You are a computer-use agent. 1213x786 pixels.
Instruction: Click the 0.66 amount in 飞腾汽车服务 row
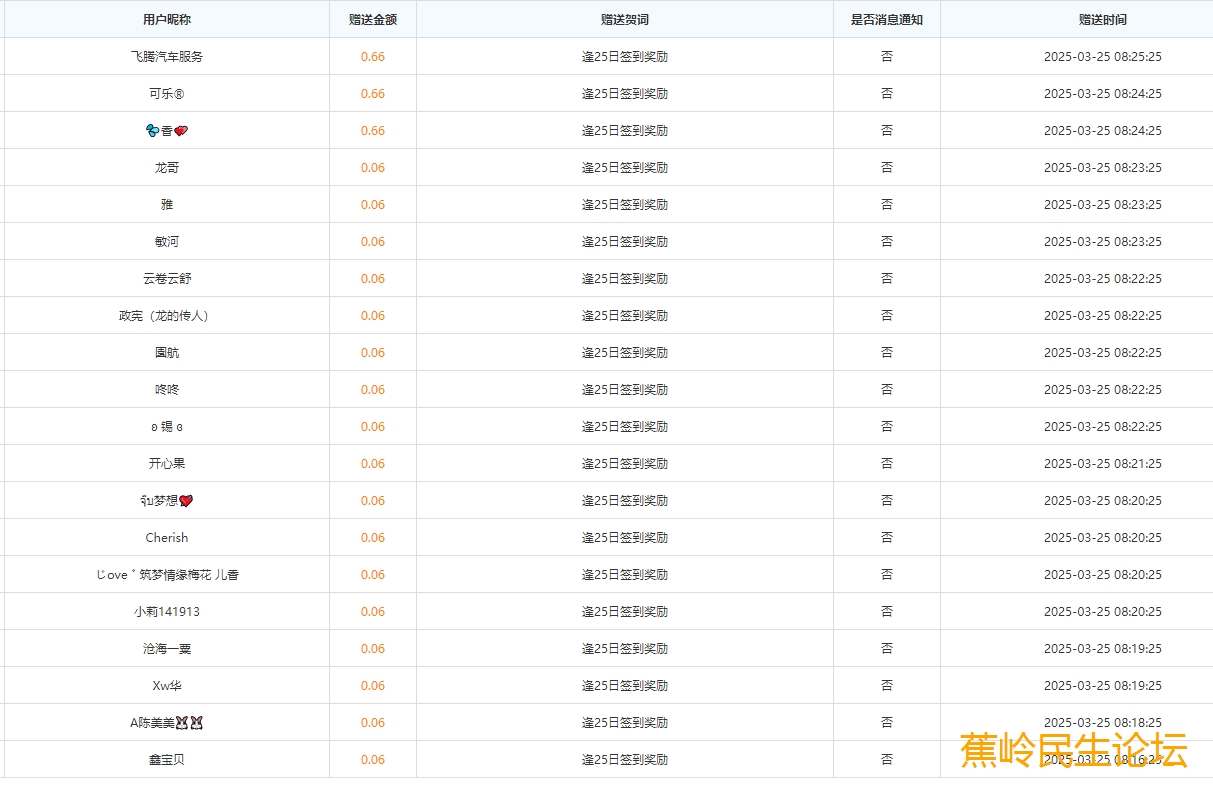click(373, 57)
